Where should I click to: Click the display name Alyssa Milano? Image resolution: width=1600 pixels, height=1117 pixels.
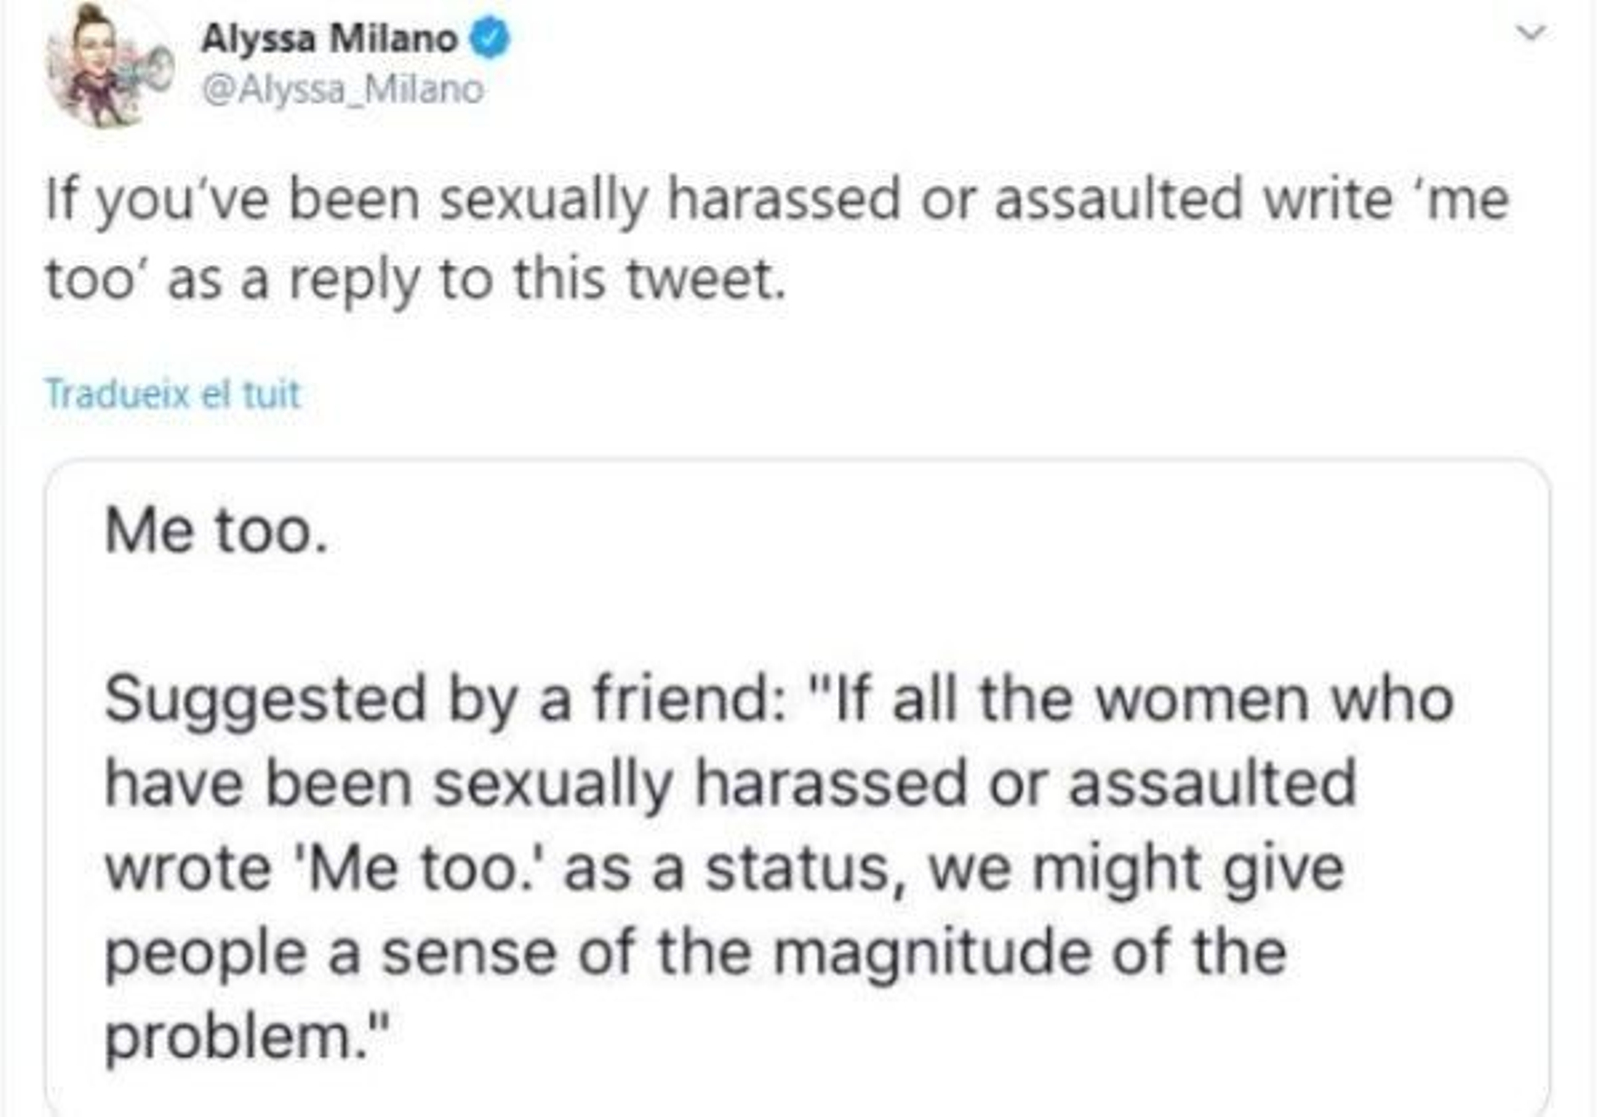pyautogui.click(x=329, y=39)
